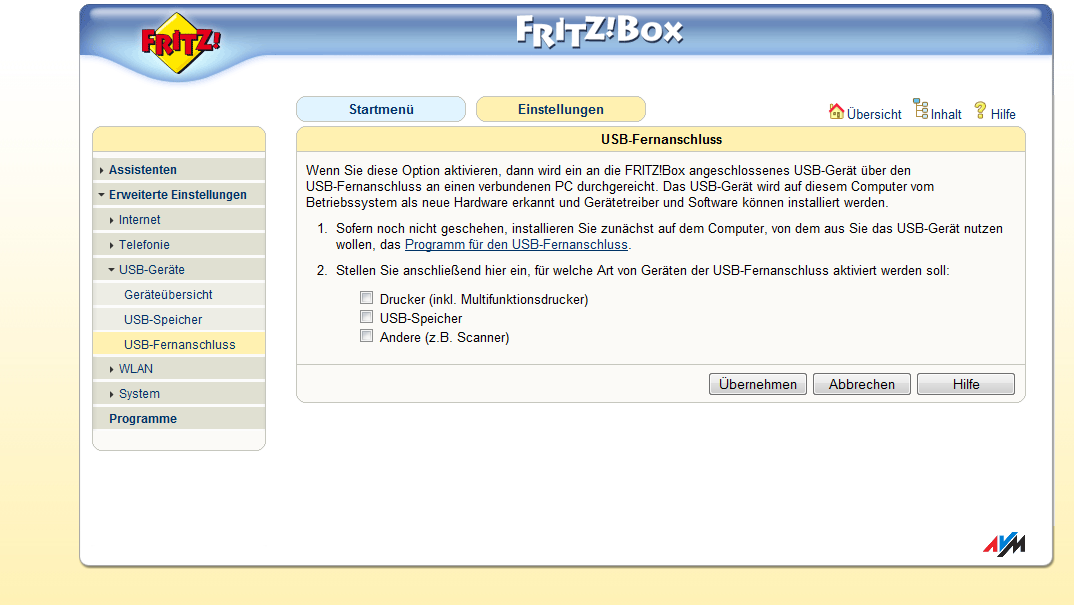Screen dimensions: 1074x605
Task: Open the Hilfe link at top right
Action: click(x=1003, y=114)
